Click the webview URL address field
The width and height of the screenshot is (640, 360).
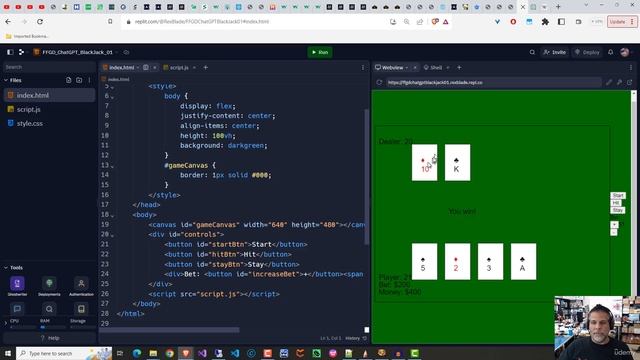(493, 82)
